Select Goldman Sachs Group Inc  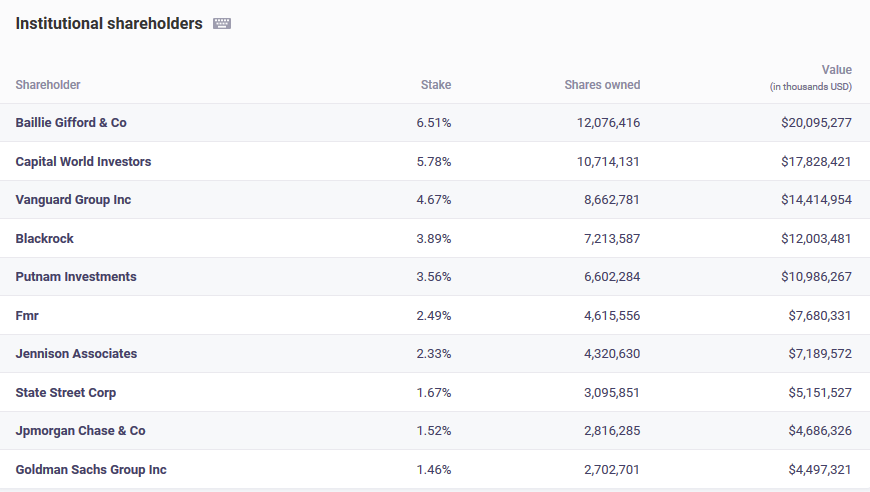click(91, 470)
